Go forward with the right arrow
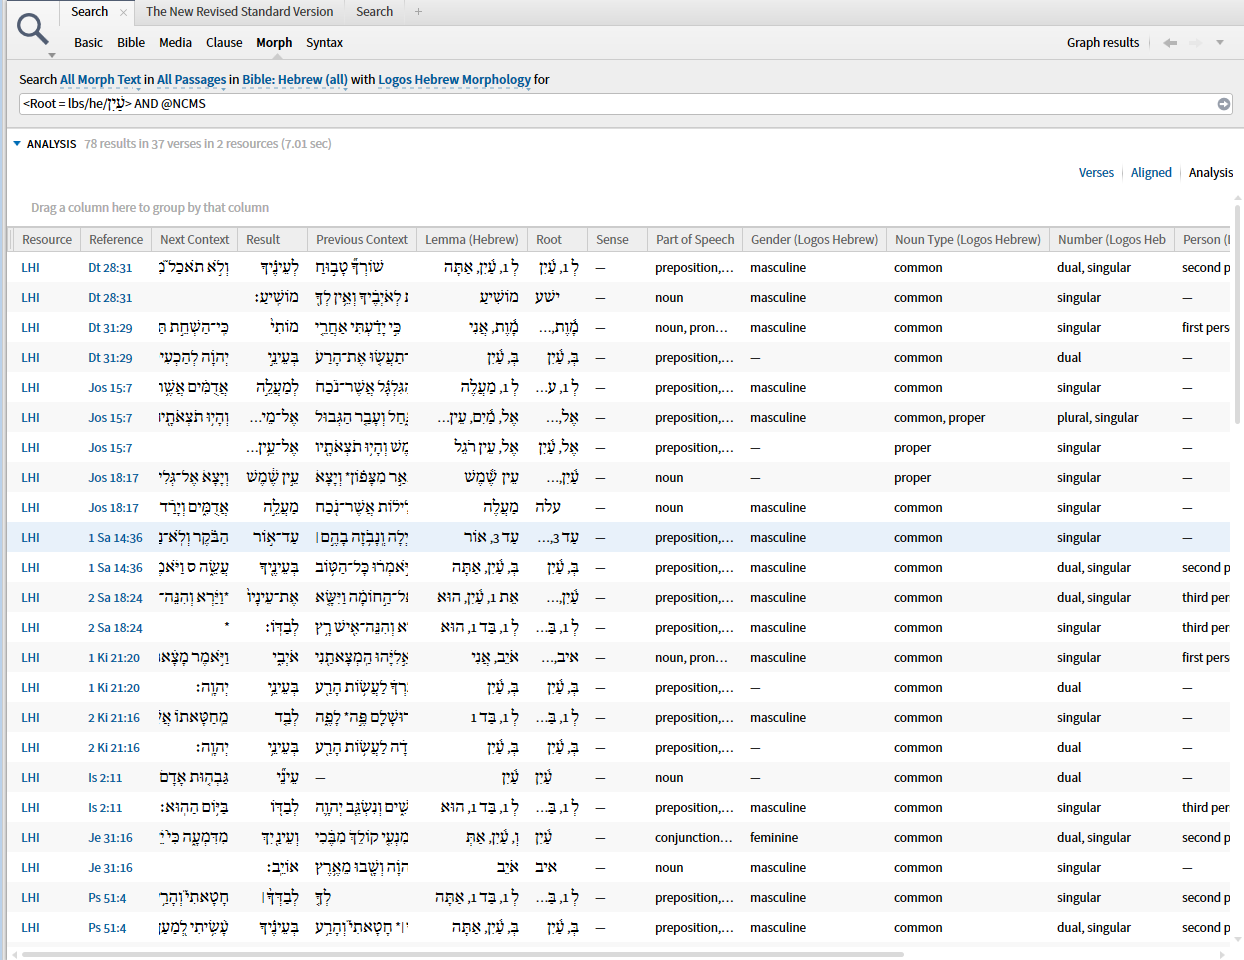This screenshot has height=960, width=1244. (x=1195, y=43)
